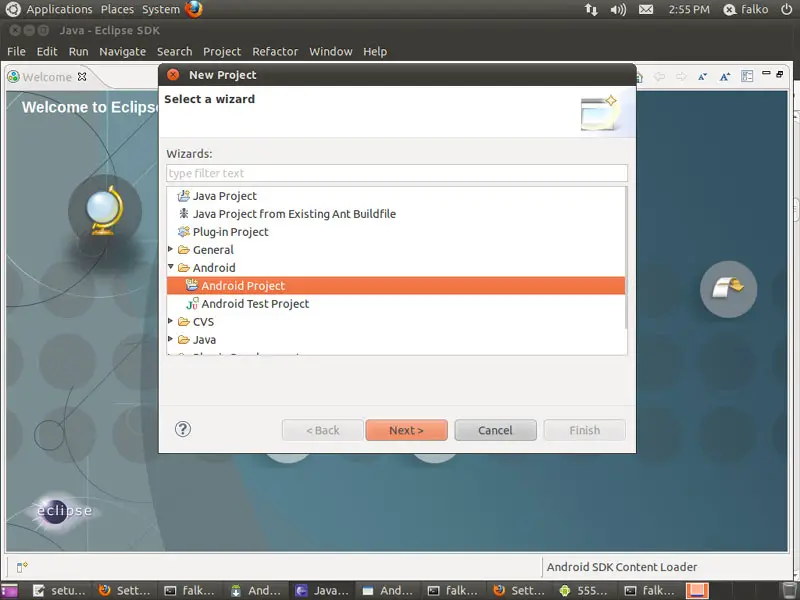Minimize the Welcome view
This screenshot has width=800, height=600.
click(766, 73)
